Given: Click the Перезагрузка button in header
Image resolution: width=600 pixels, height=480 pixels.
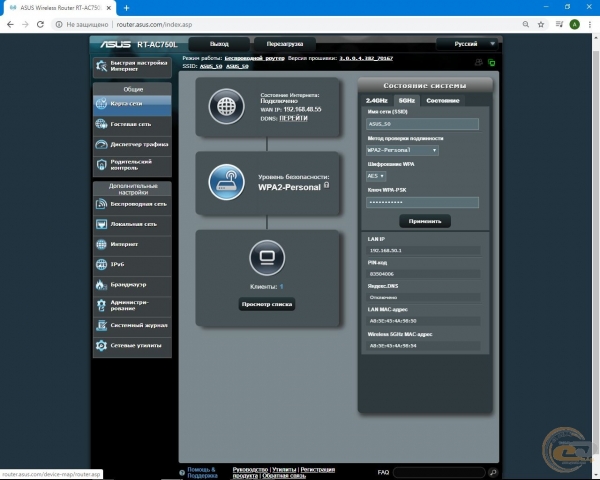Looking at the screenshot, I should (284, 44).
